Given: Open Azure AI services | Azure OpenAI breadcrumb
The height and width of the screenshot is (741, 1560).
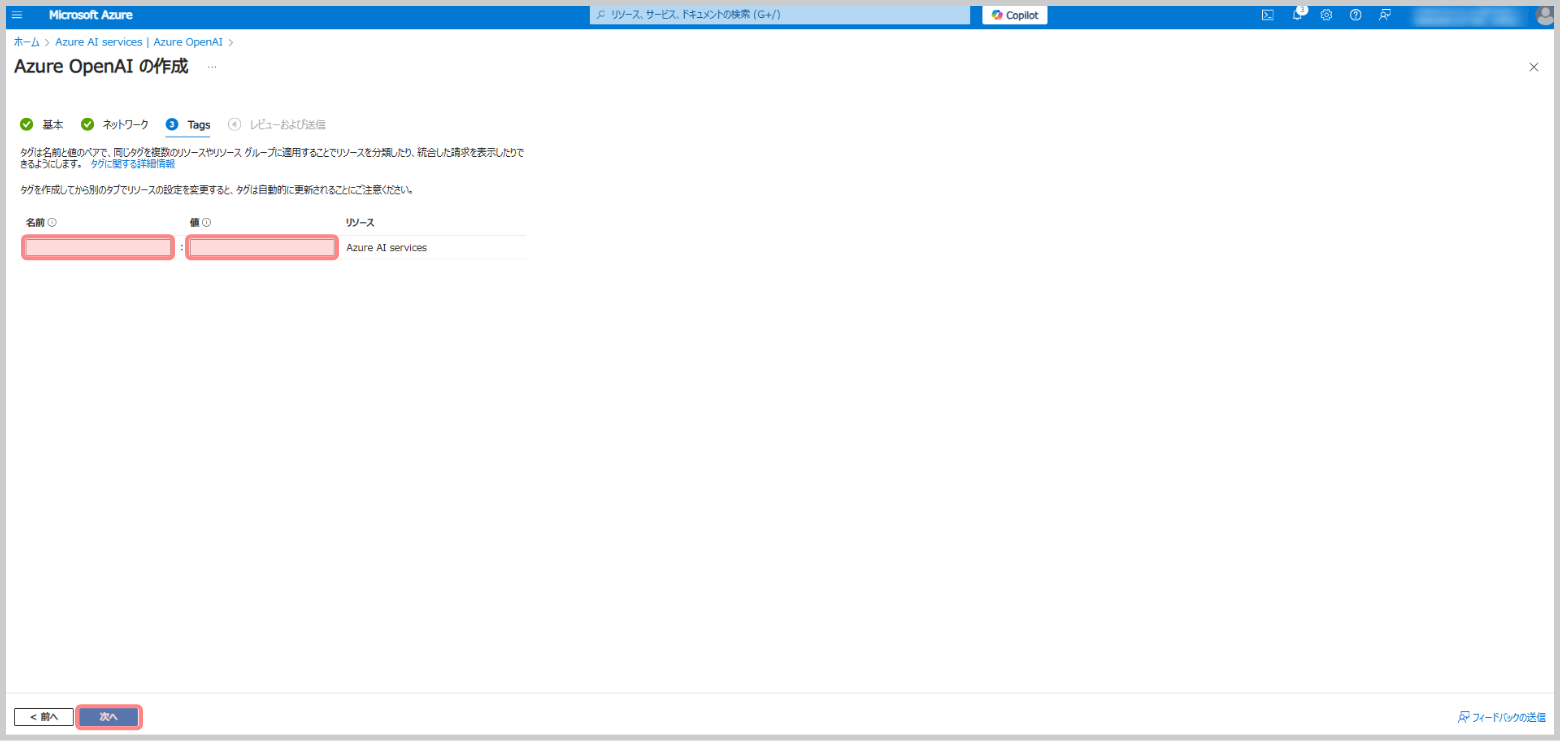Looking at the screenshot, I should (139, 42).
